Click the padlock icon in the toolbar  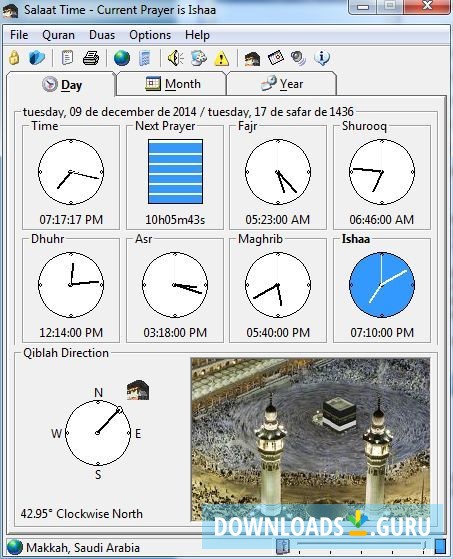coord(14,58)
